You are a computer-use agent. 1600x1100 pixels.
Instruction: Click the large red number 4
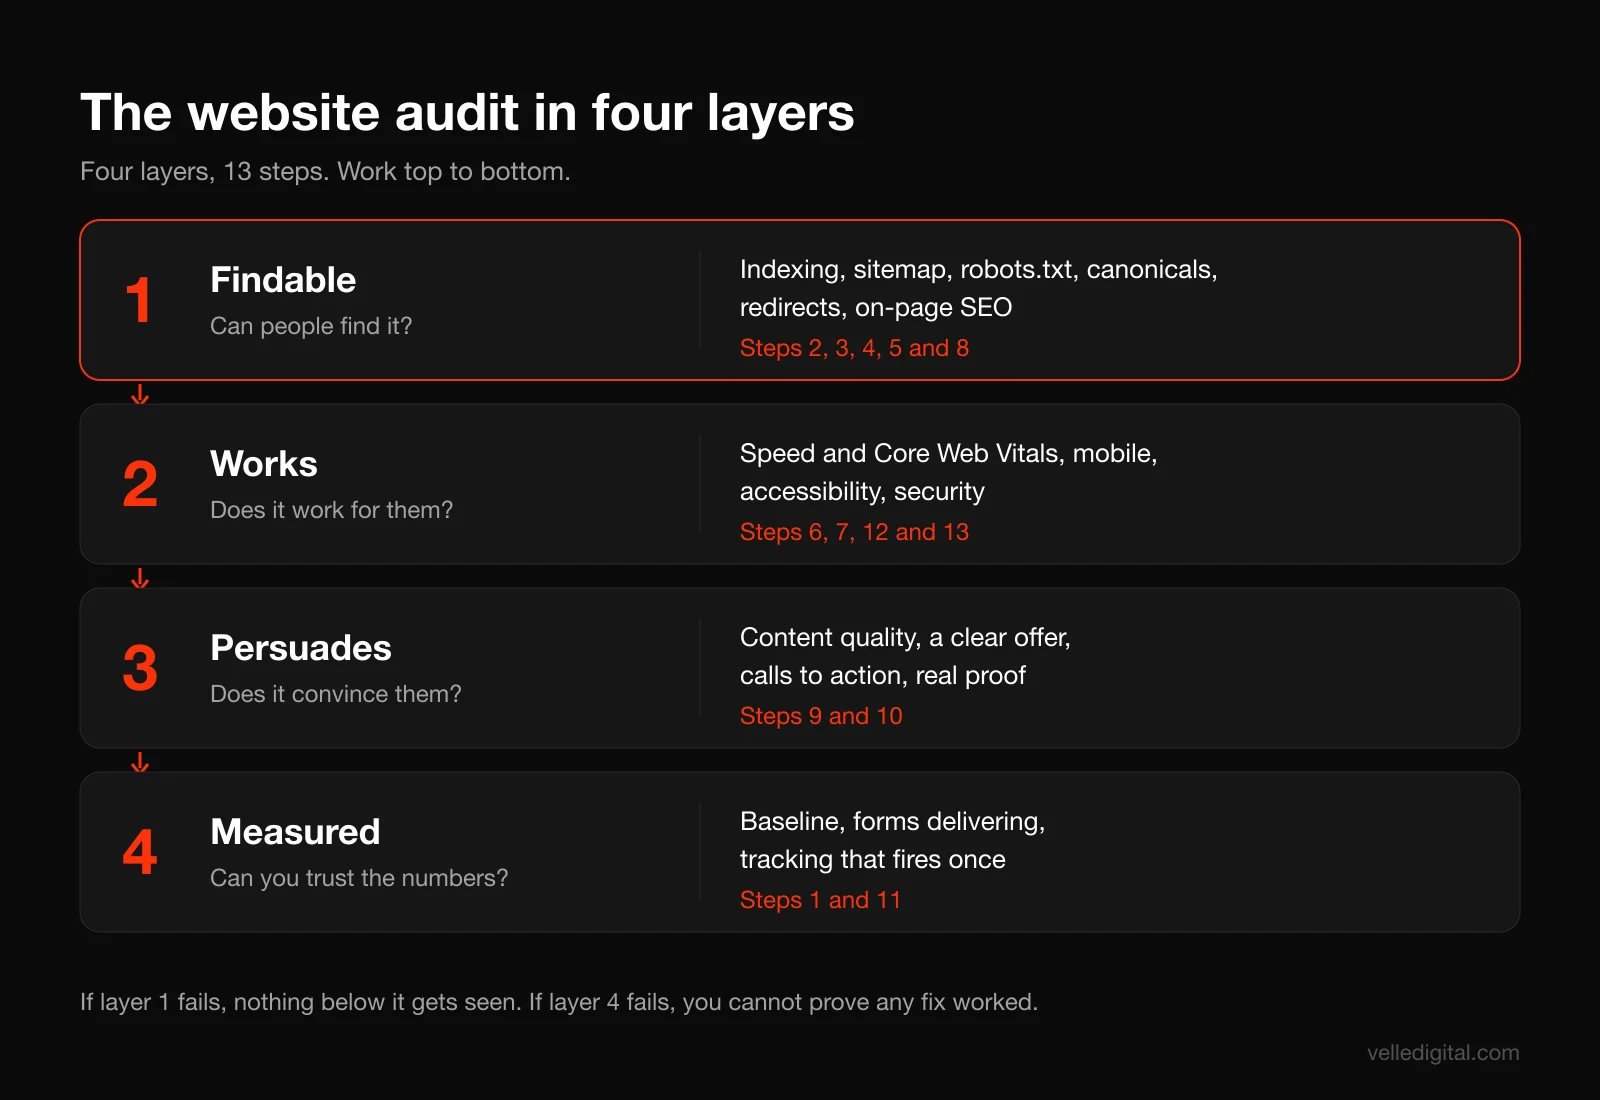[140, 853]
